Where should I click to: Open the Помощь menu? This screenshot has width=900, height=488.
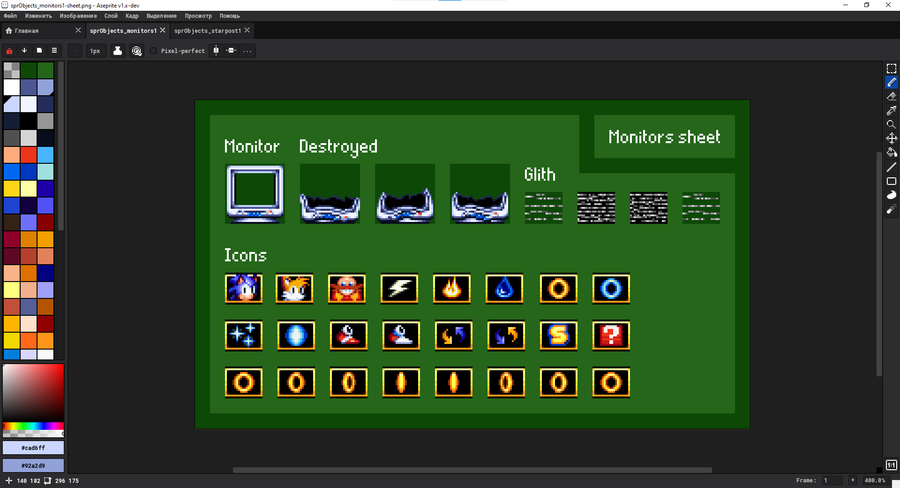pos(230,16)
